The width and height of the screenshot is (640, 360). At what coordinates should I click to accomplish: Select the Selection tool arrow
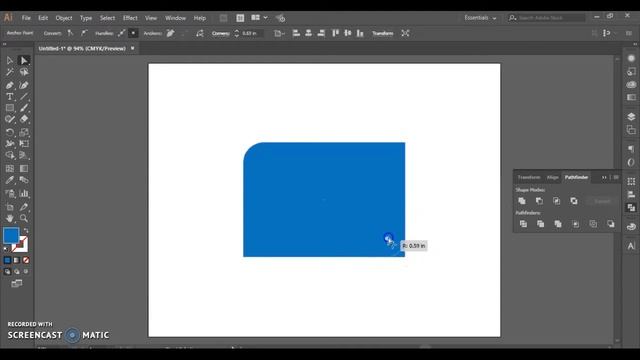point(10,60)
